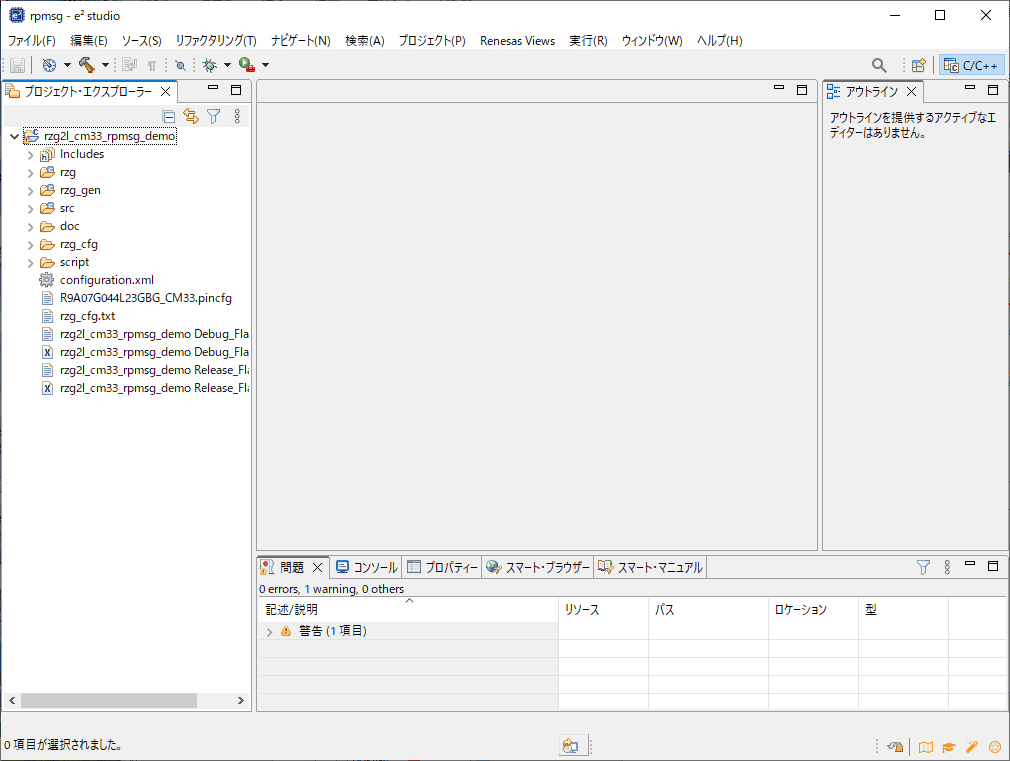The image size is (1010, 761).
Task: Toggle Link with Editor in Project Explorer
Action: 191,116
